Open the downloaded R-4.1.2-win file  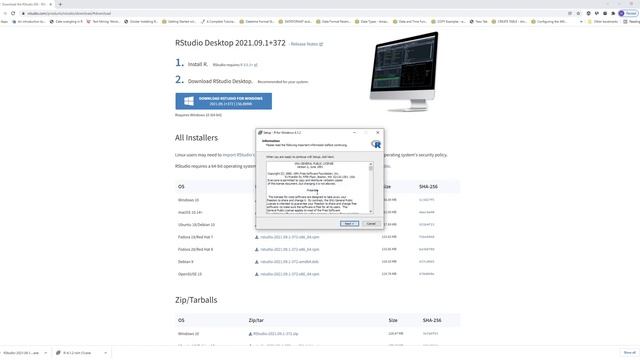click(x=77, y=353)
